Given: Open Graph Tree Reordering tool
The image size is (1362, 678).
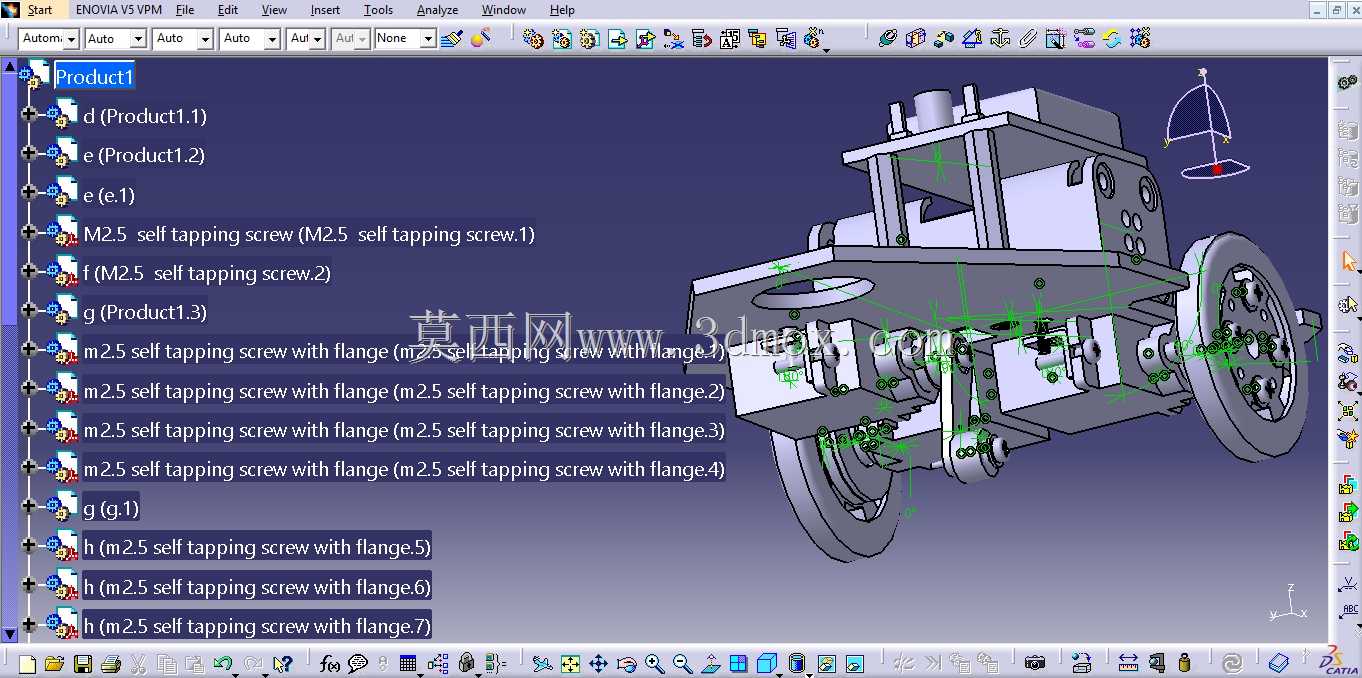Looking at the screenshot, I should click(x=701, y=39).
